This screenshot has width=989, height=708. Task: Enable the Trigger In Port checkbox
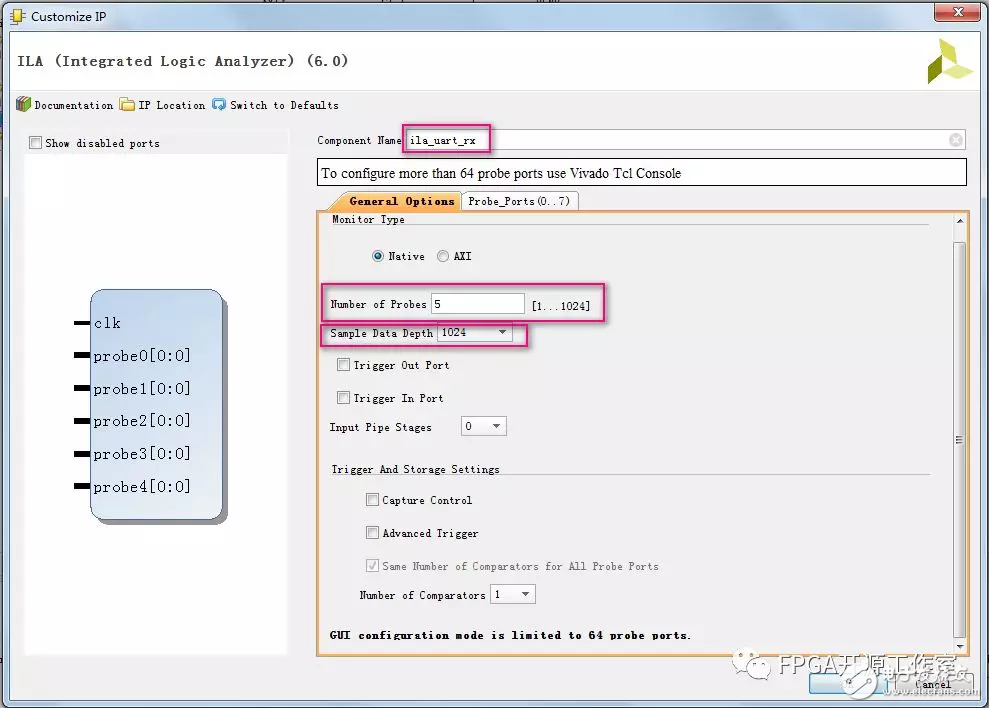click(x=344, y=398)
